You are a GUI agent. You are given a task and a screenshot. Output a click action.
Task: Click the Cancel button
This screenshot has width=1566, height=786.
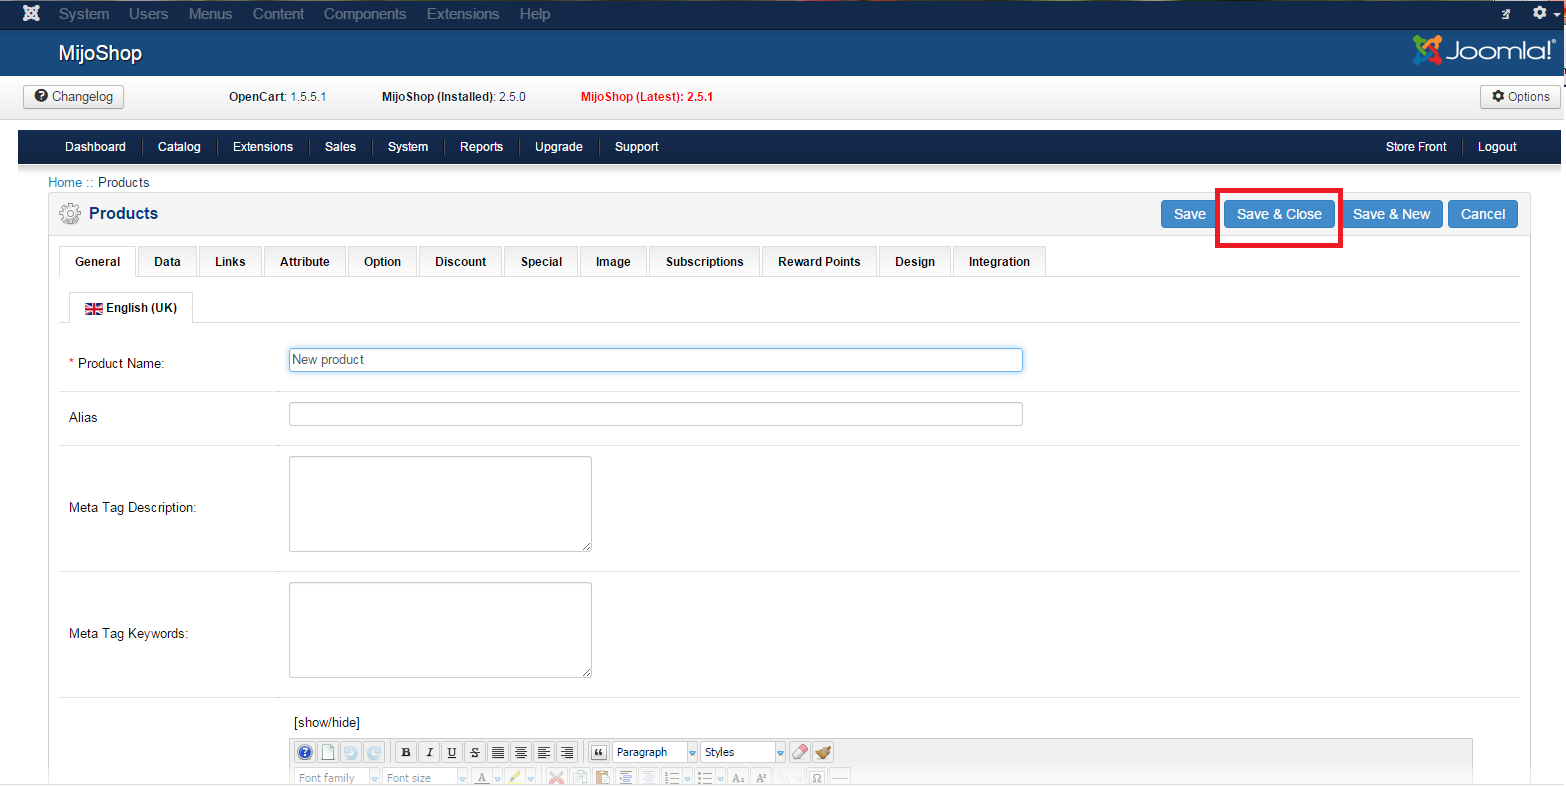click(x=1483, y=214)
